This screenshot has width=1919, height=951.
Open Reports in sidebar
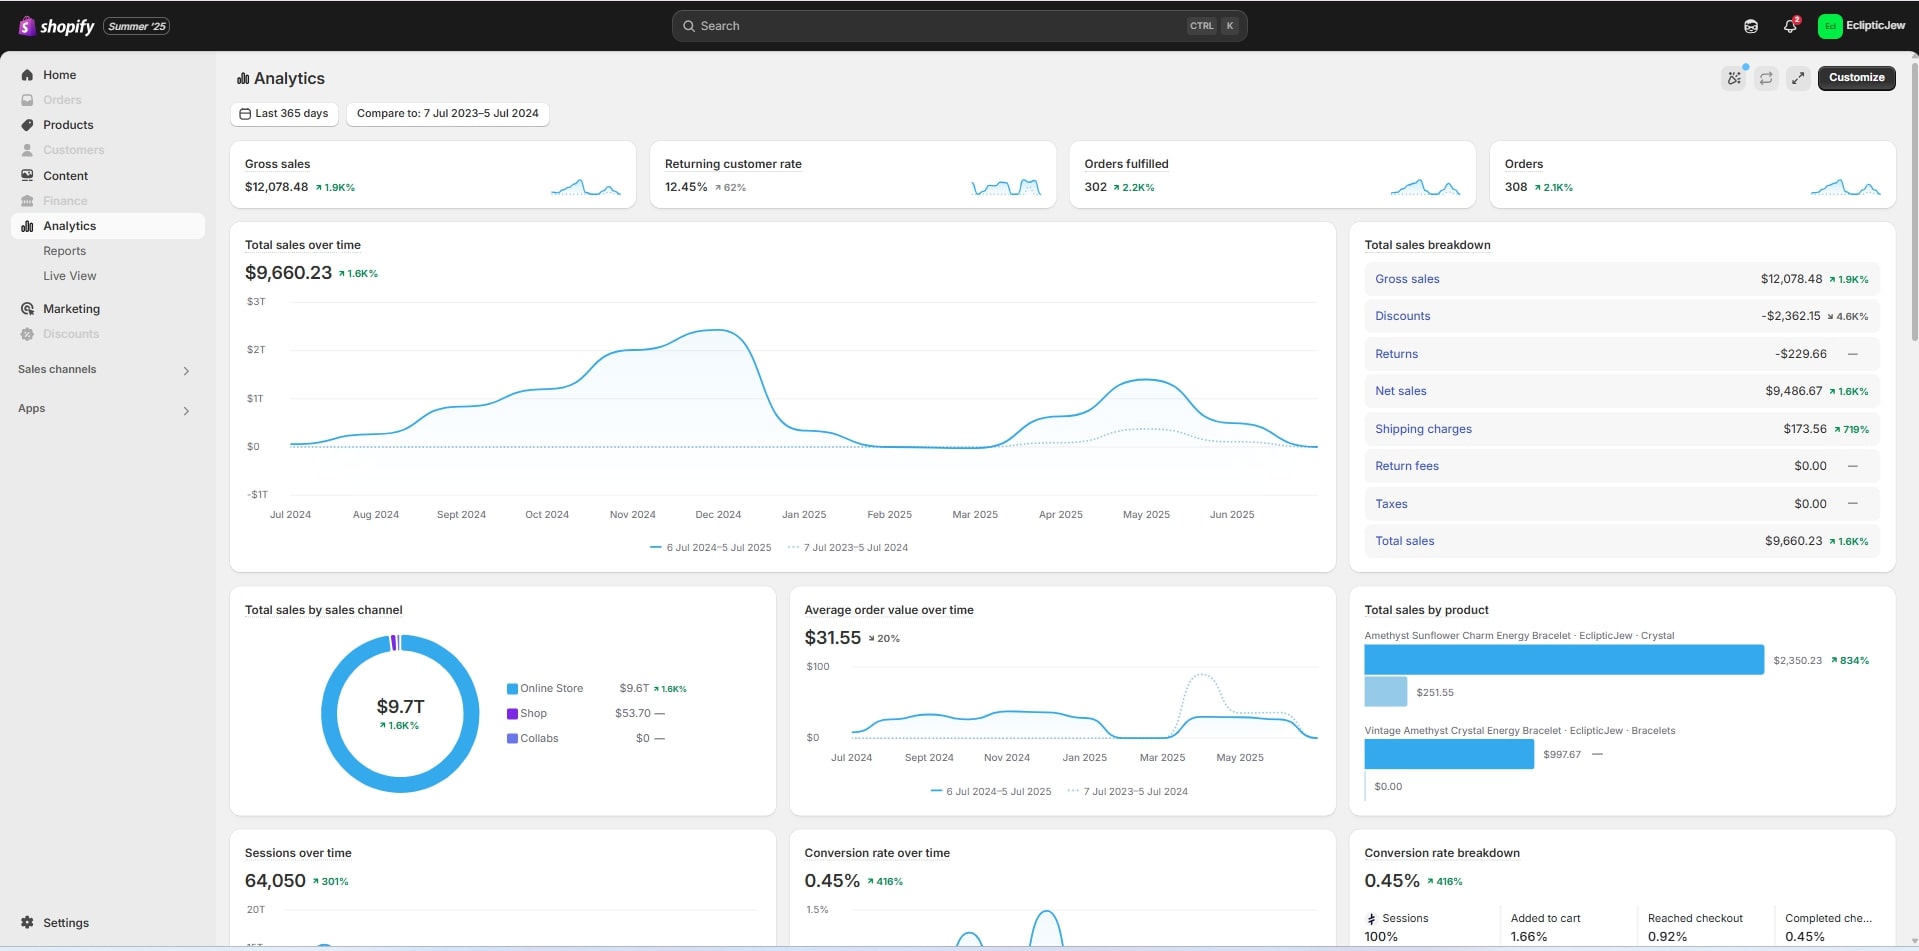pos(64,251)
